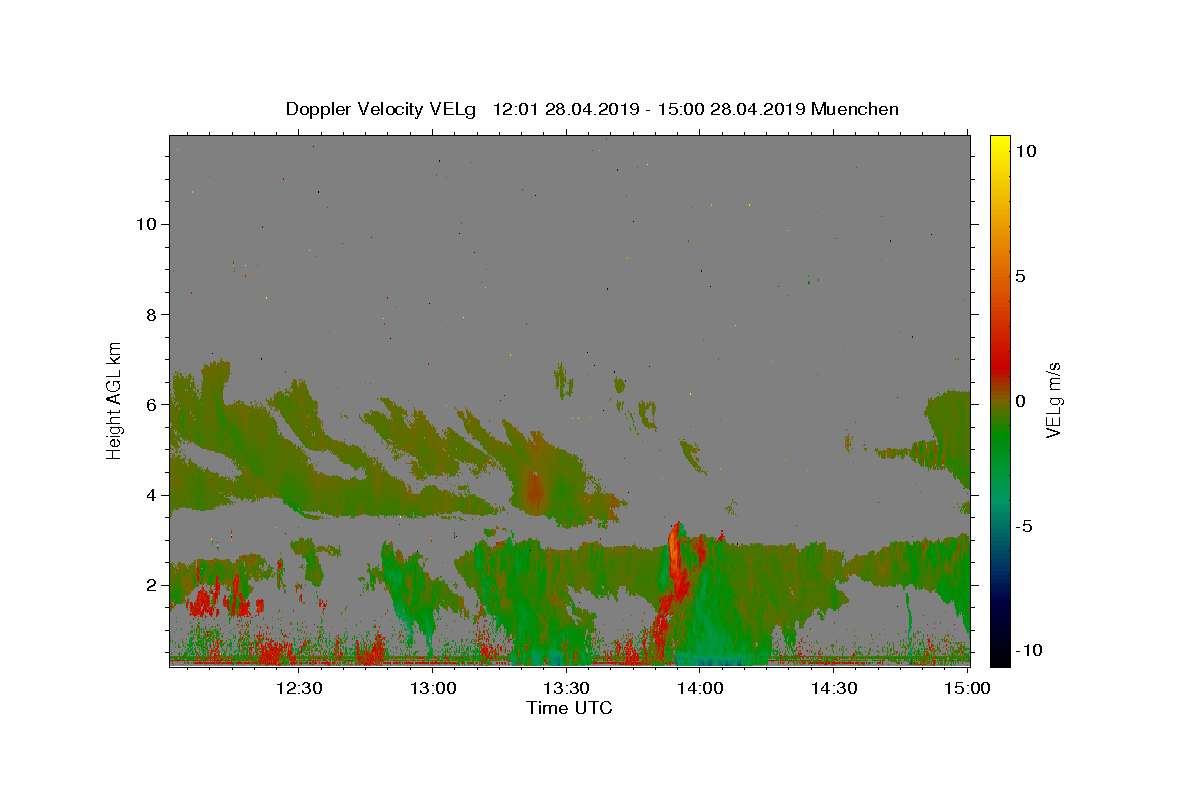Click the 14:00 time tick label
1200x800 pixels.
[700, 688]
